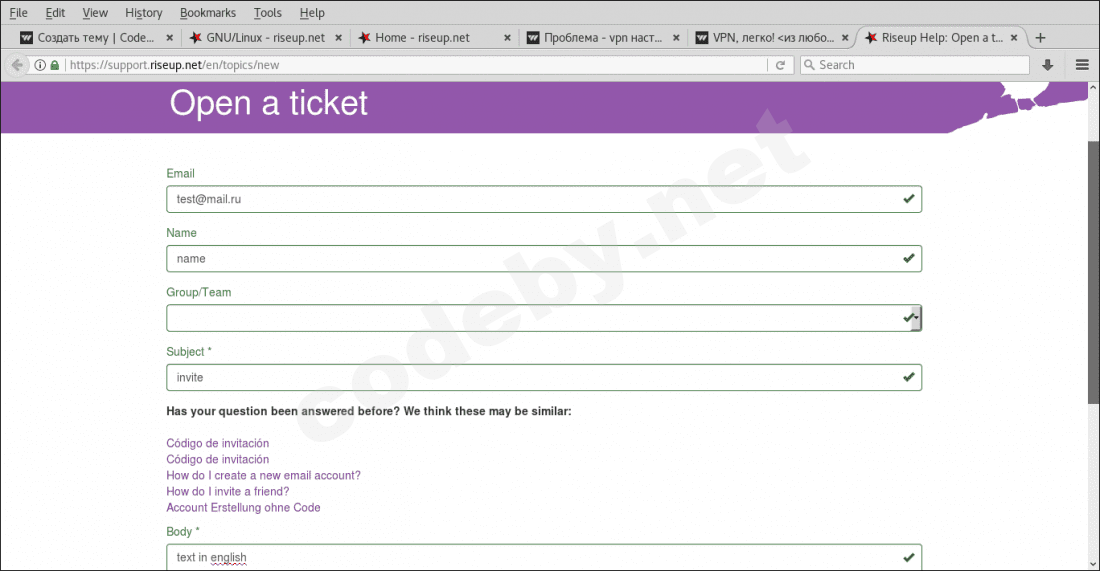Open first 'Código de invitación' link
1100x571 pixels.
click(217, 443)
